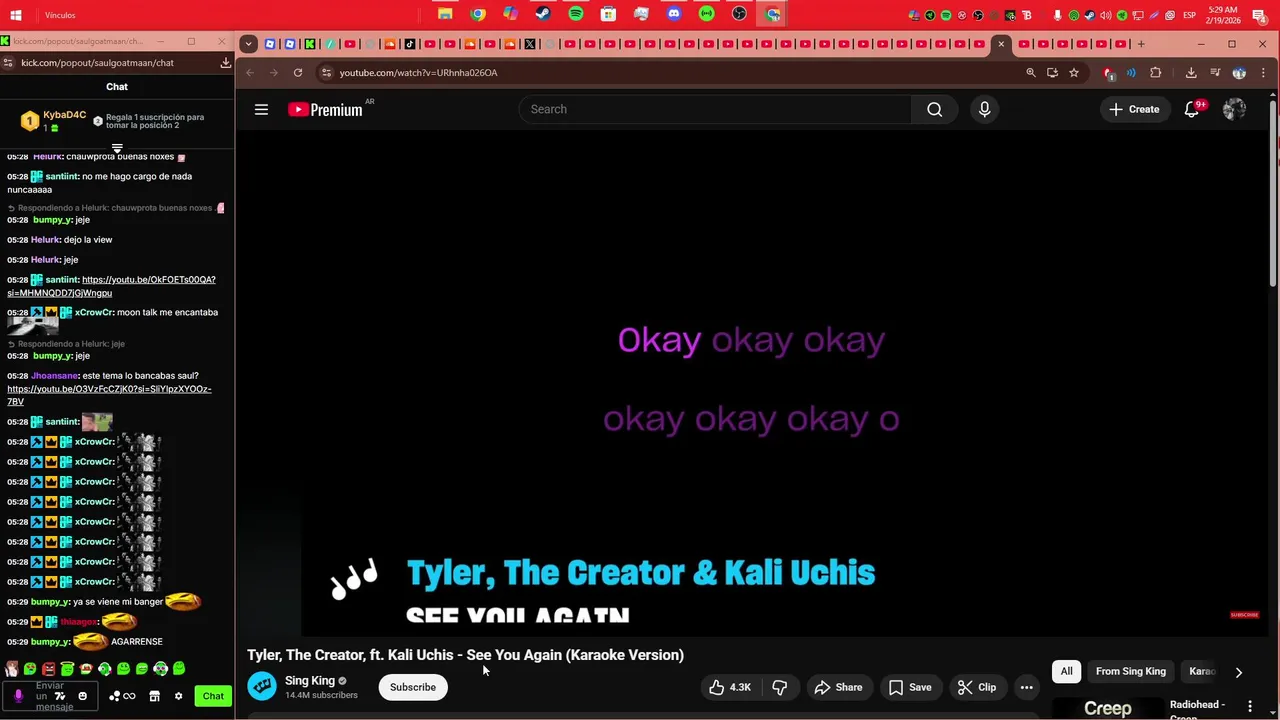
Task: Open YouTube notifications bell
Action: click(x=1191, y=109)
